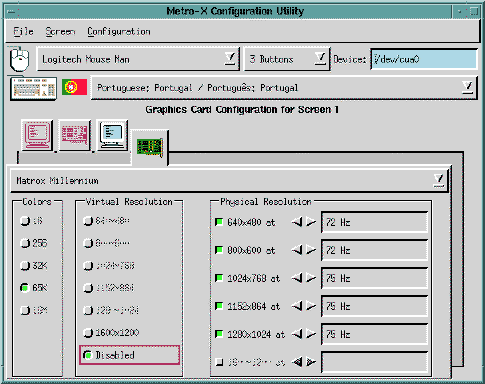Open the Logitech Mouse Man dropdown
Screen dimensions: 485x384
pyautogui.click(x=138, y=59)
